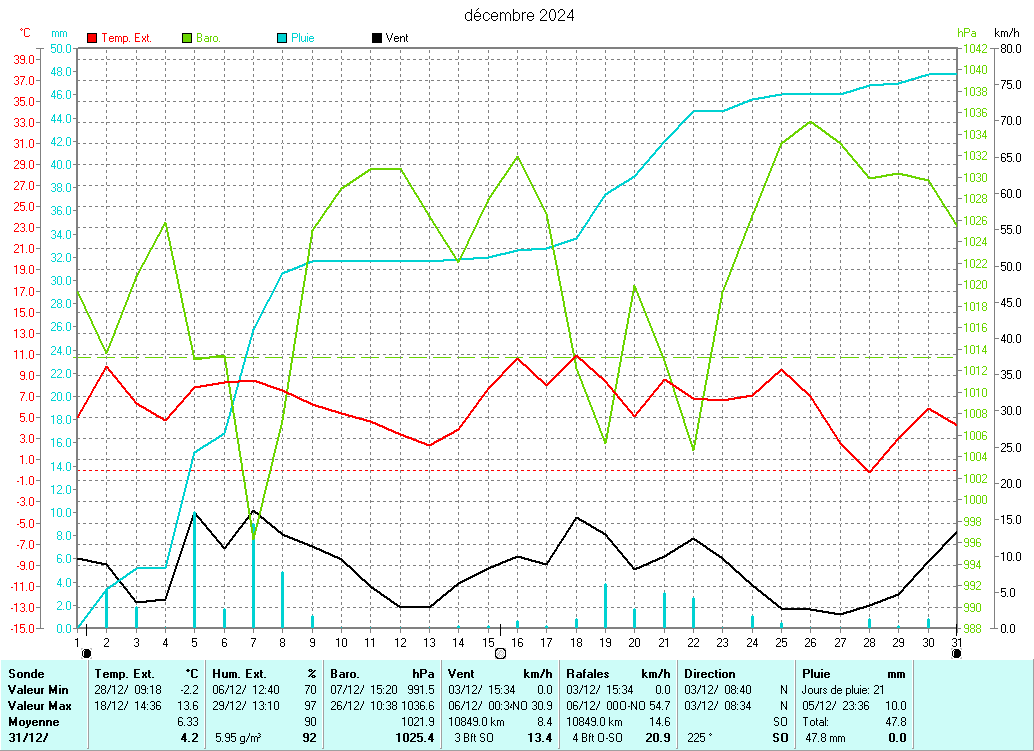Select the 'Rafales' table column header

tap(587, 674)
